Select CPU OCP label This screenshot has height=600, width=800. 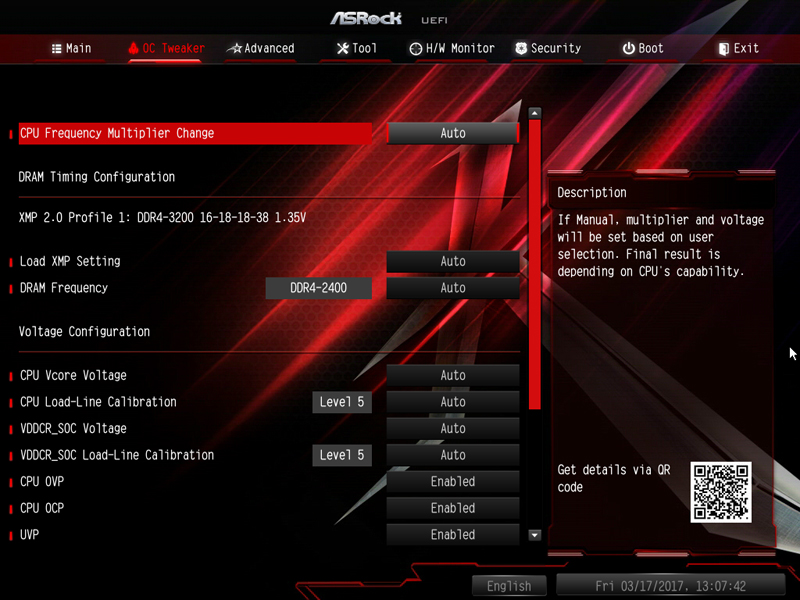click(42, 508)
